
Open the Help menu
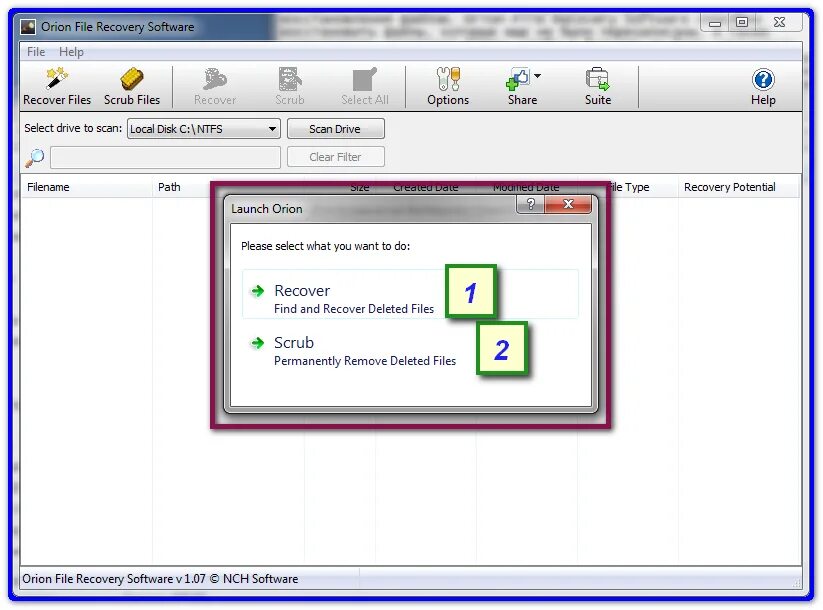tap(71, 52)
